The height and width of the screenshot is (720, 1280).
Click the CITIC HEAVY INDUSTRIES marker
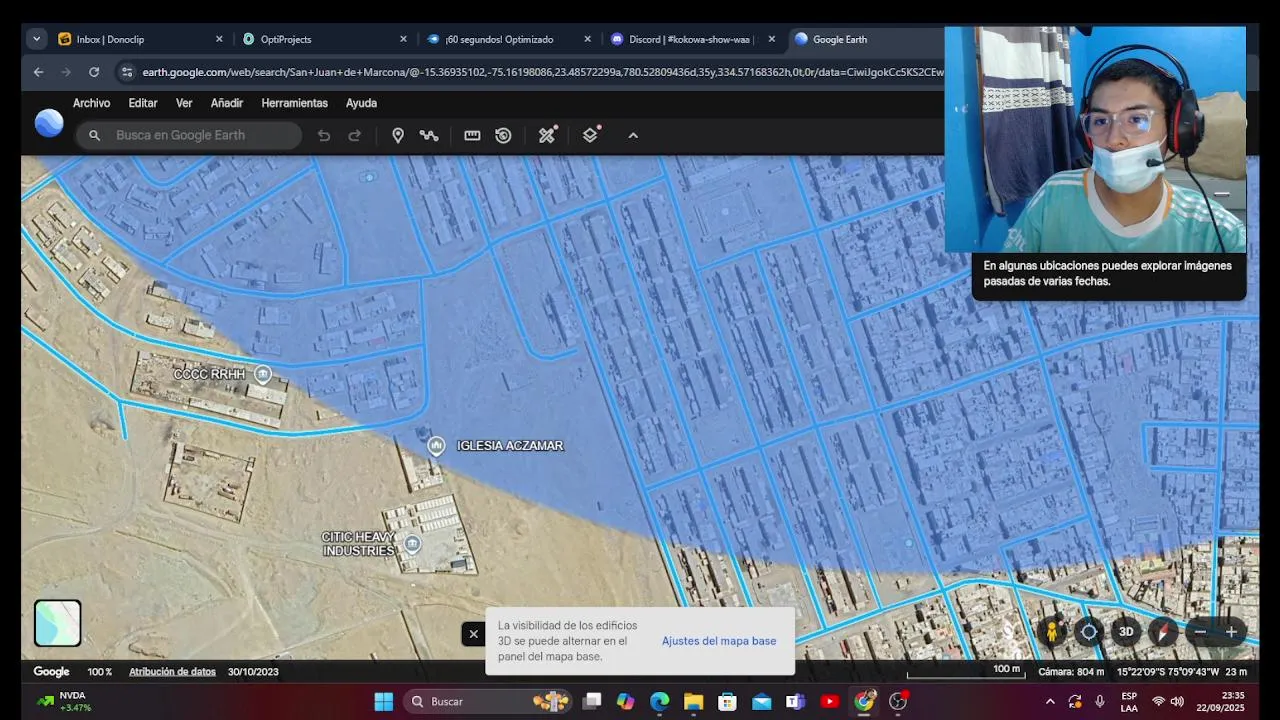(412, 544)
